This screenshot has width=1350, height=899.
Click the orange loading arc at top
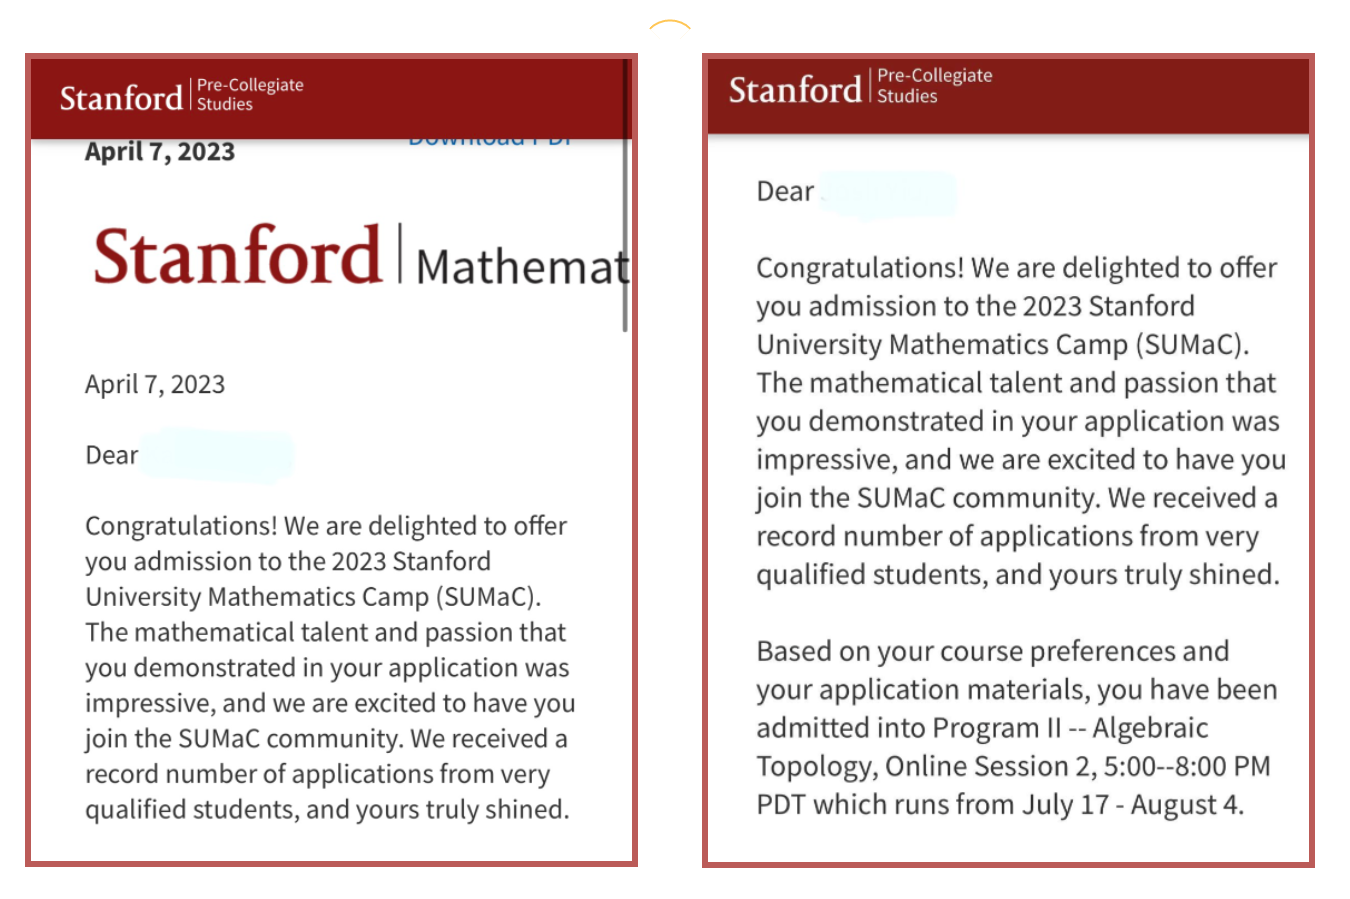pos(670,24)
